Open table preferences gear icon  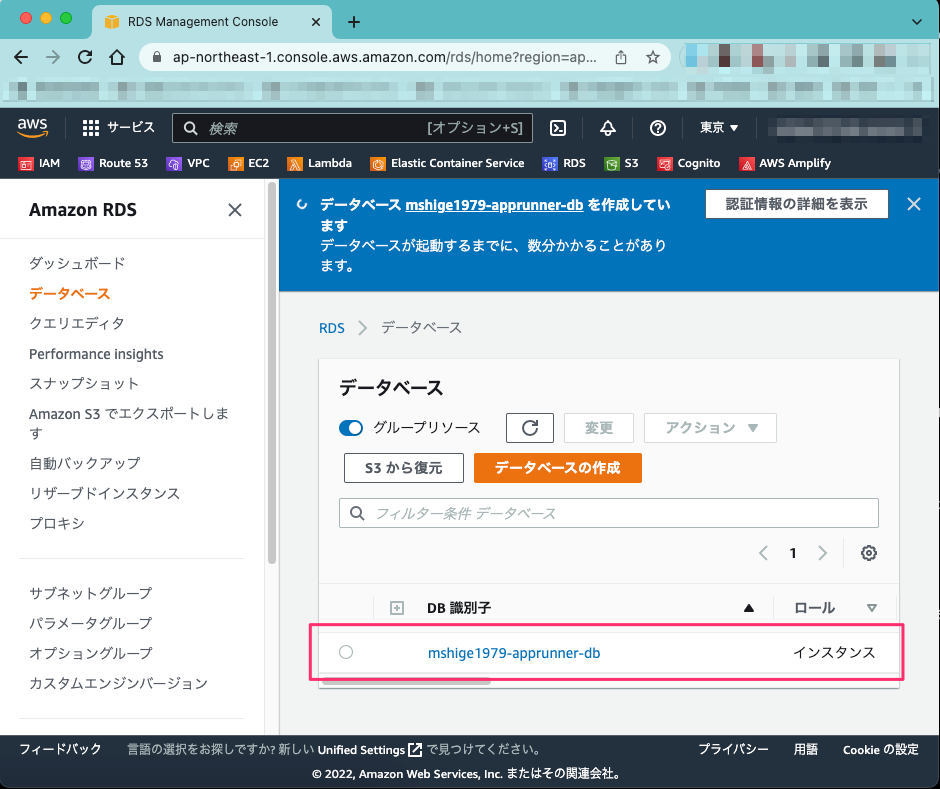(869, 553)
